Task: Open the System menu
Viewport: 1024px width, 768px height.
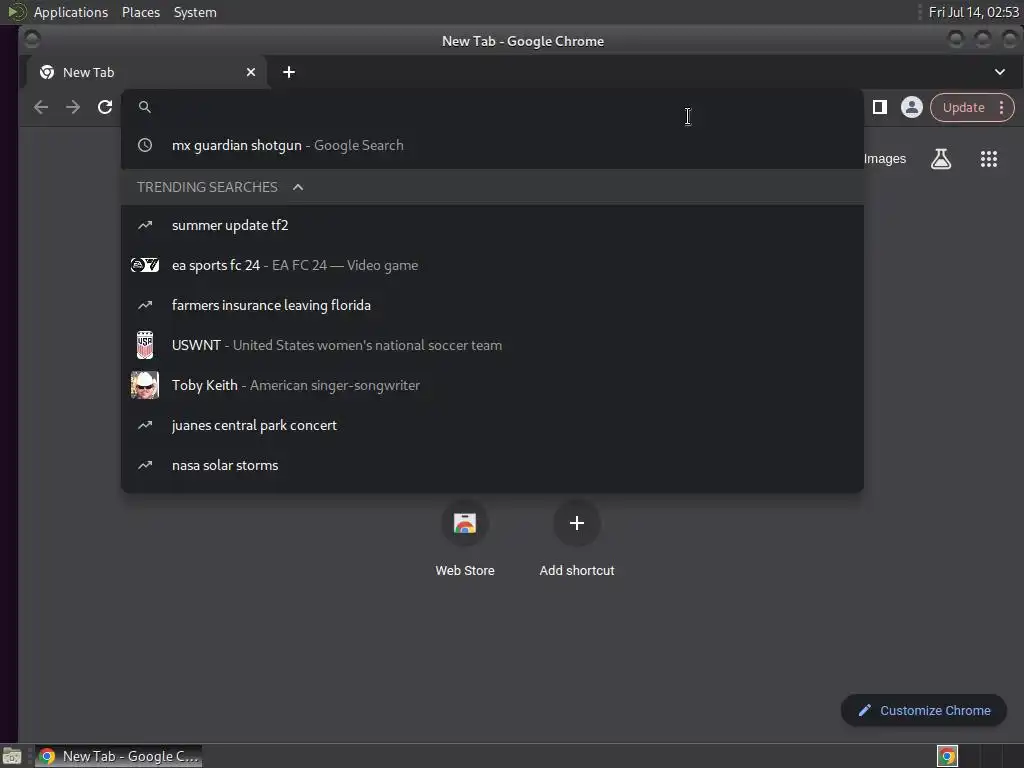Action: pyautogui.click(x=195, y=12)
